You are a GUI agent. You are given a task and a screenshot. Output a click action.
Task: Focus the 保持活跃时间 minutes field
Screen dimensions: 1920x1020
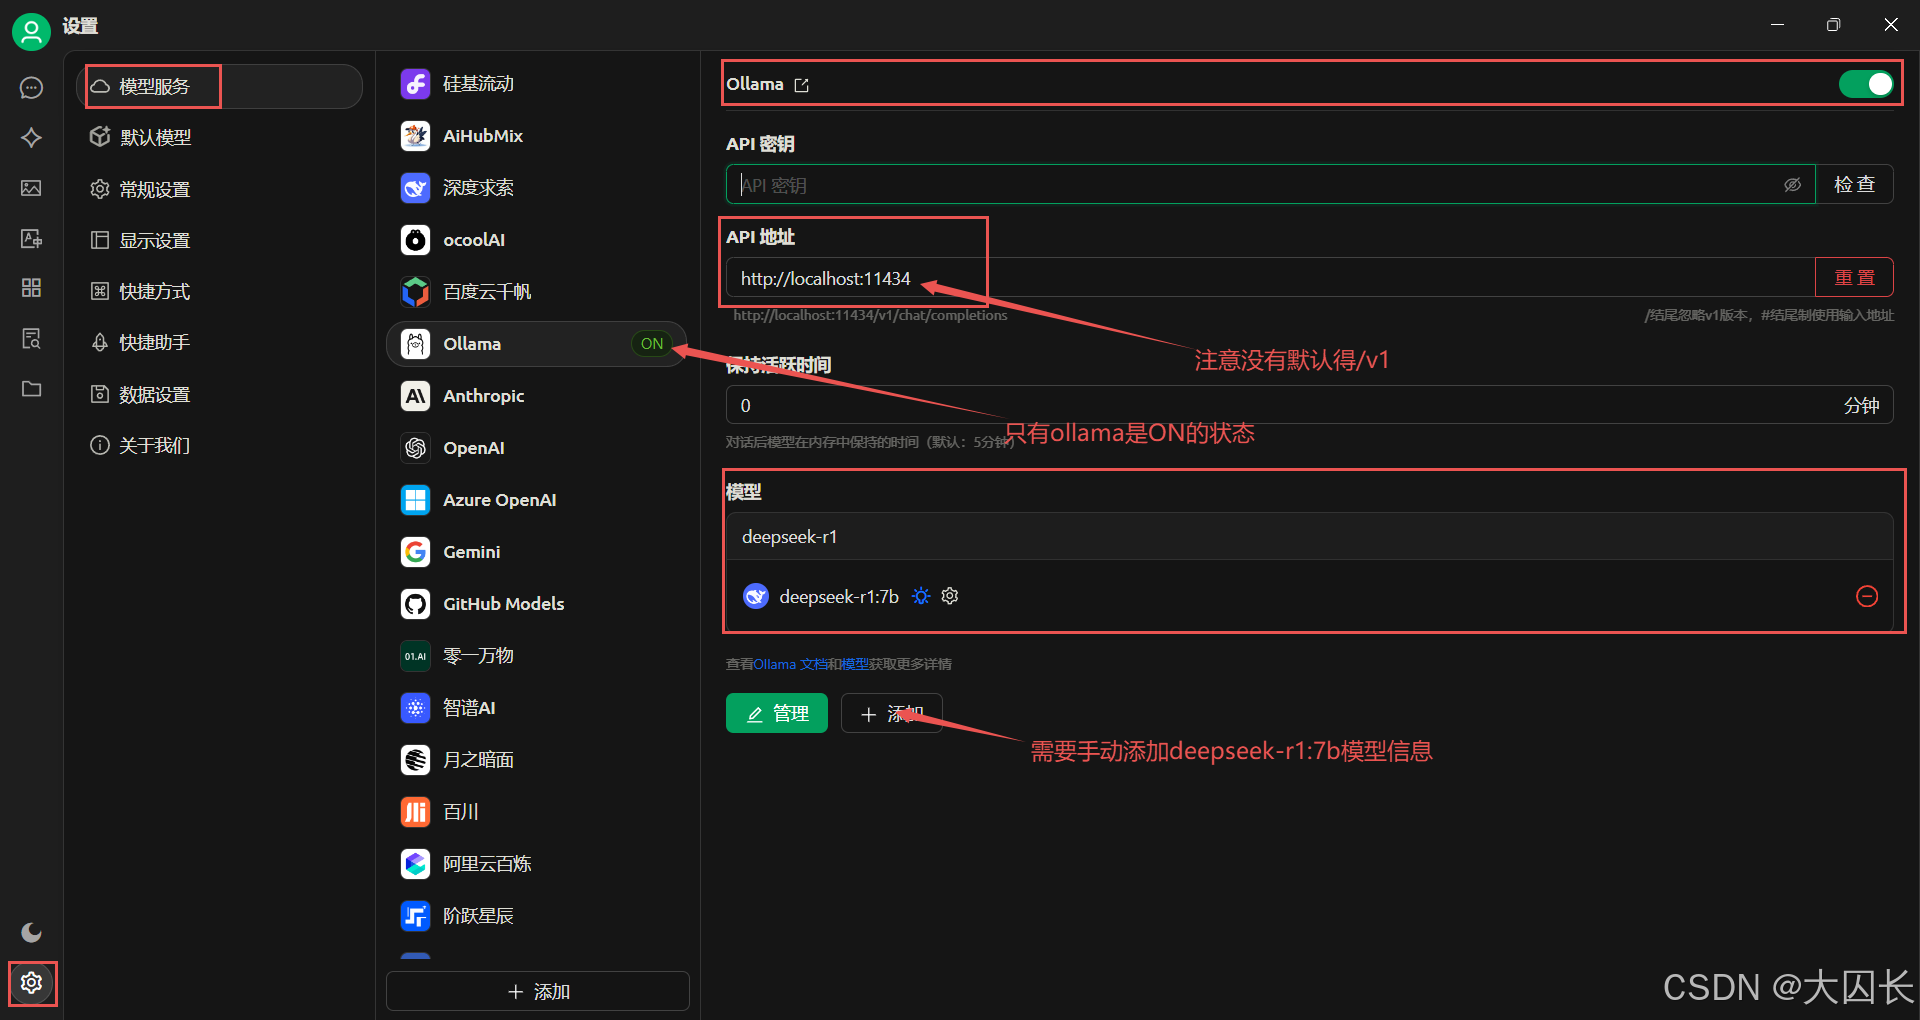pos(1309,405)
